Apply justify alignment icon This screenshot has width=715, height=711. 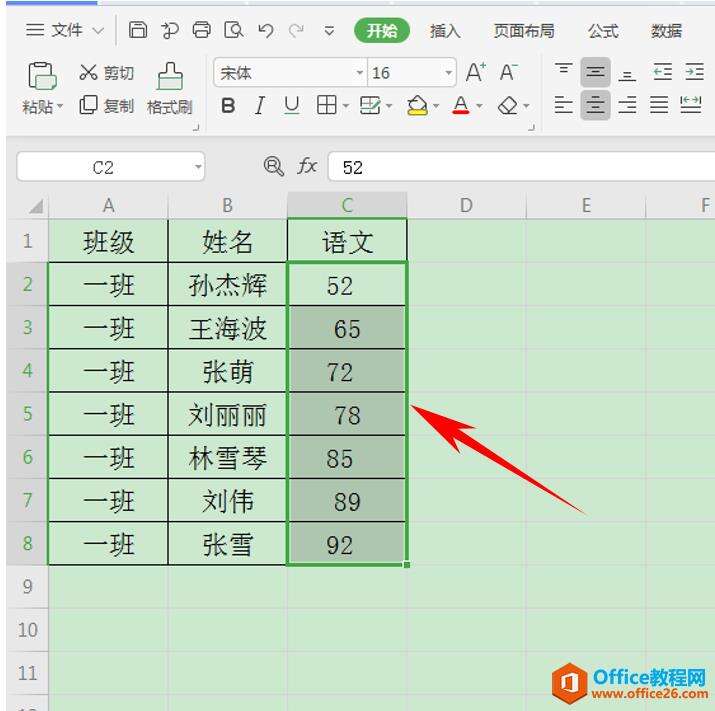[x=659, y=105]
